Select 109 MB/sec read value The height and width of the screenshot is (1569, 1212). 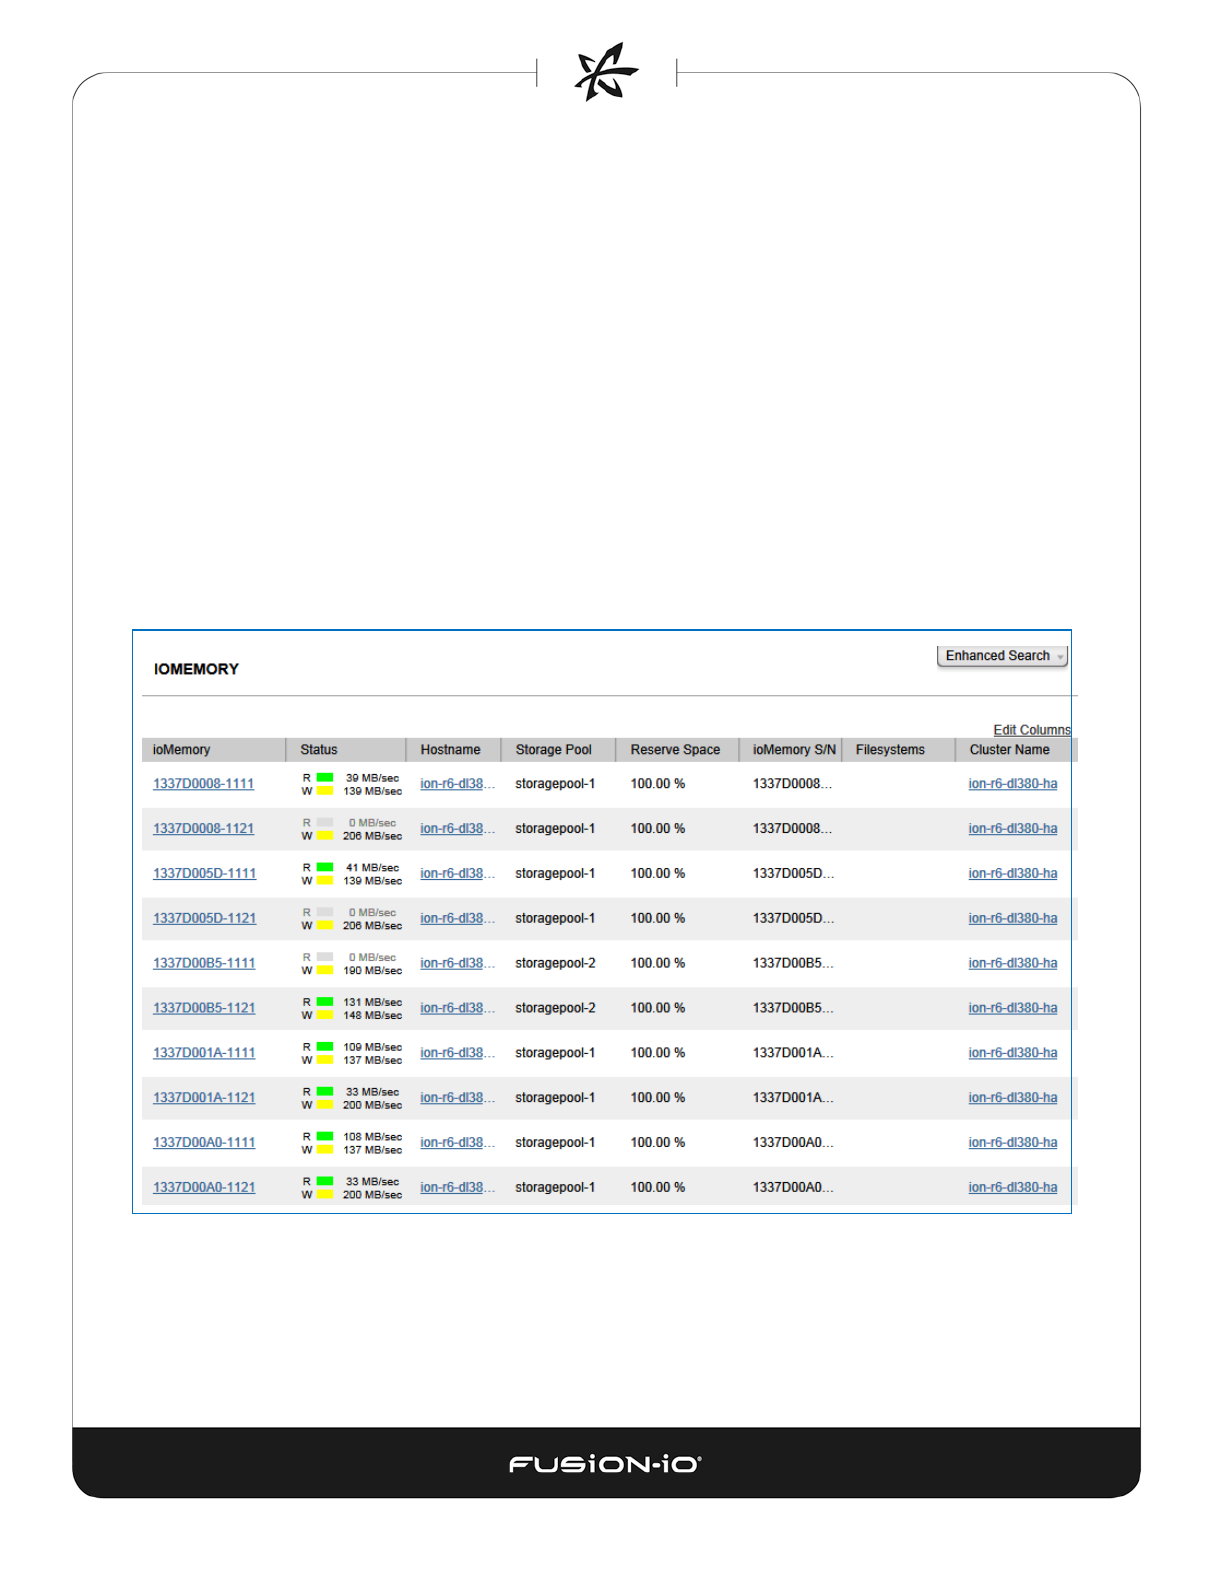click(372, 1047)
